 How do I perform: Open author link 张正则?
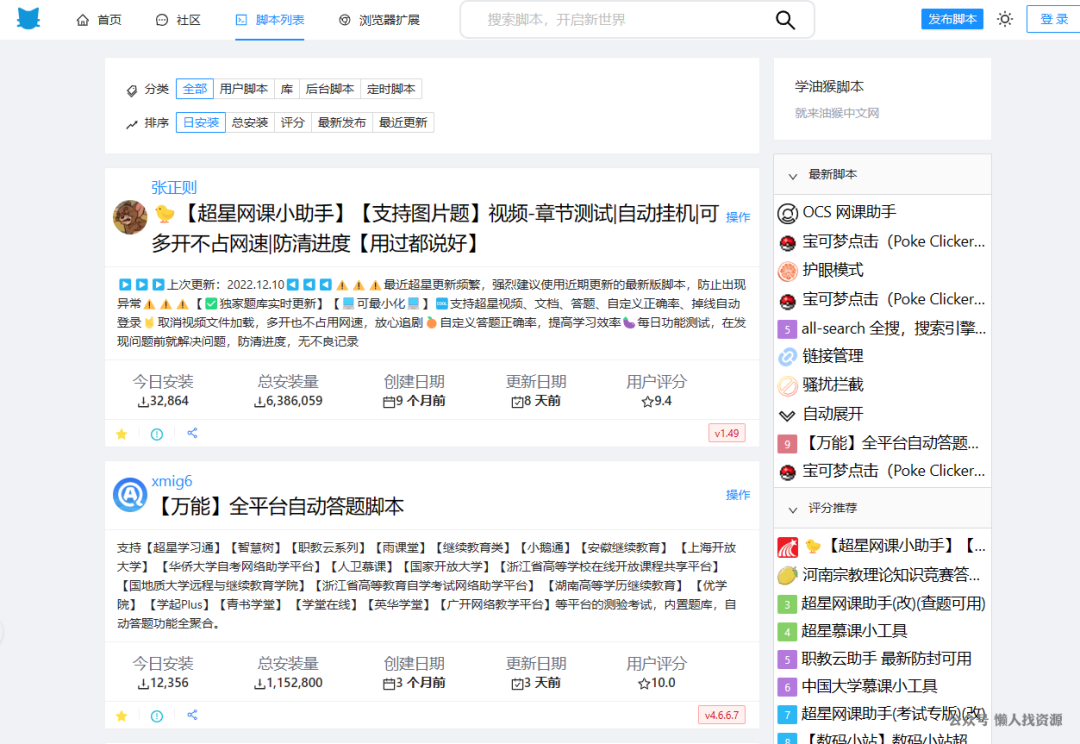[174, 187]
